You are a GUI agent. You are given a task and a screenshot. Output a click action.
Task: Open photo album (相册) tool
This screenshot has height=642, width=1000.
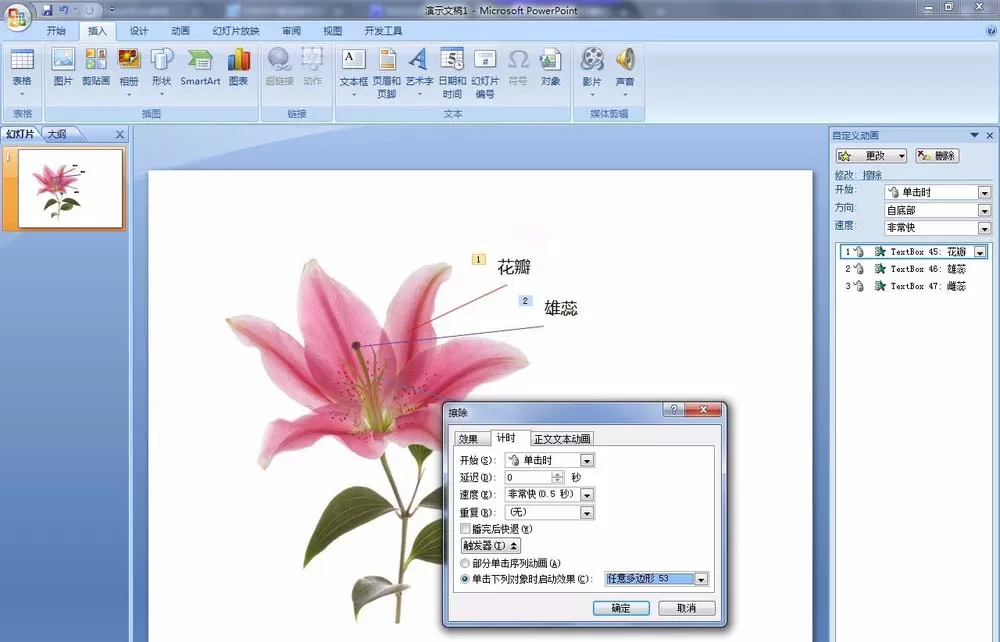(129, 71)
